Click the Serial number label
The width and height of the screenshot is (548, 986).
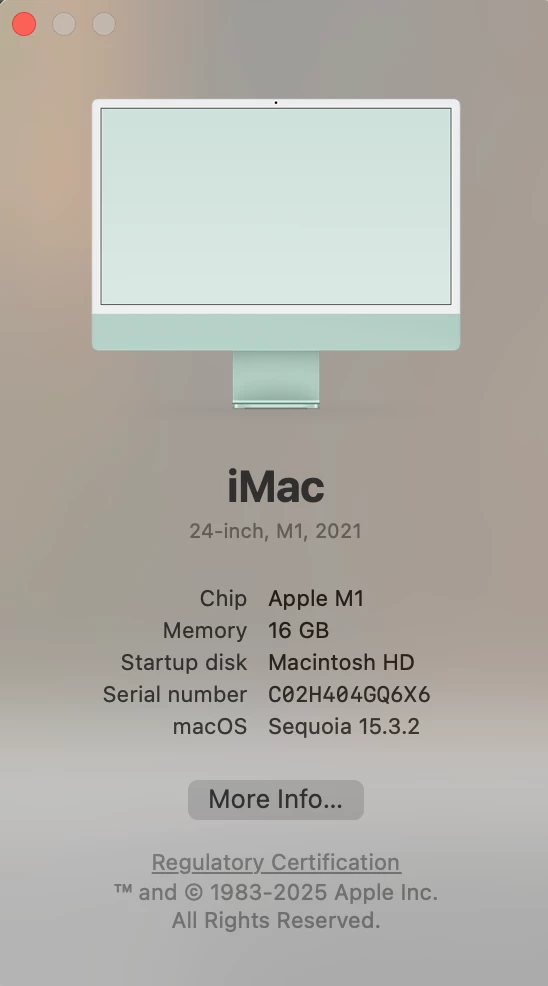pyautogui.click(x=175, y=695)
